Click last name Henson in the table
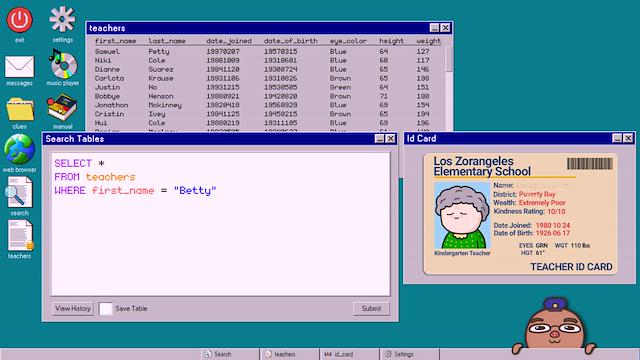This screenshot has width=640, height=360. [161, 96]
